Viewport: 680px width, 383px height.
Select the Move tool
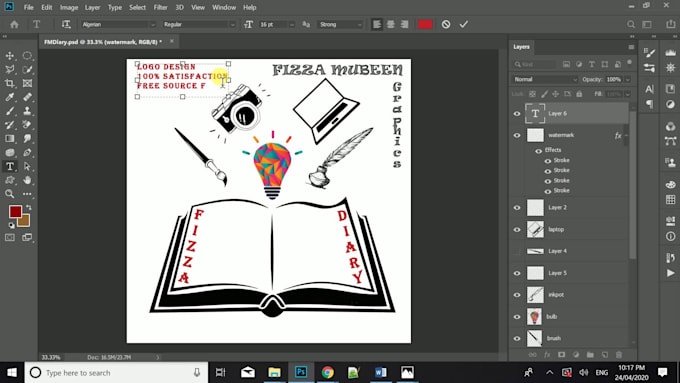10,56
